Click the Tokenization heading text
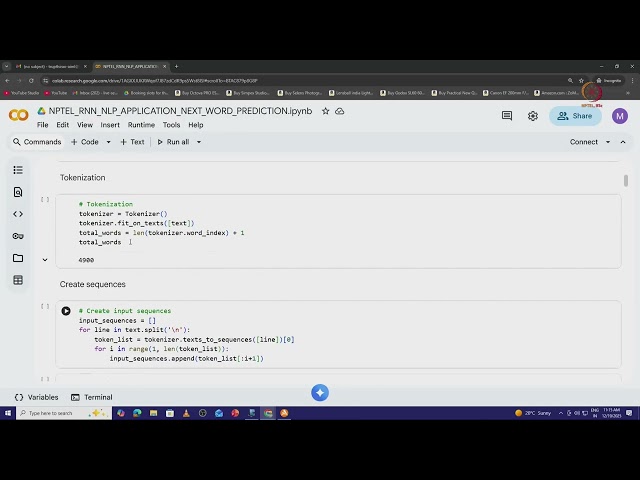Image resolution: width=640 pixels, height=480 pixels. click(x=82, y=178)
